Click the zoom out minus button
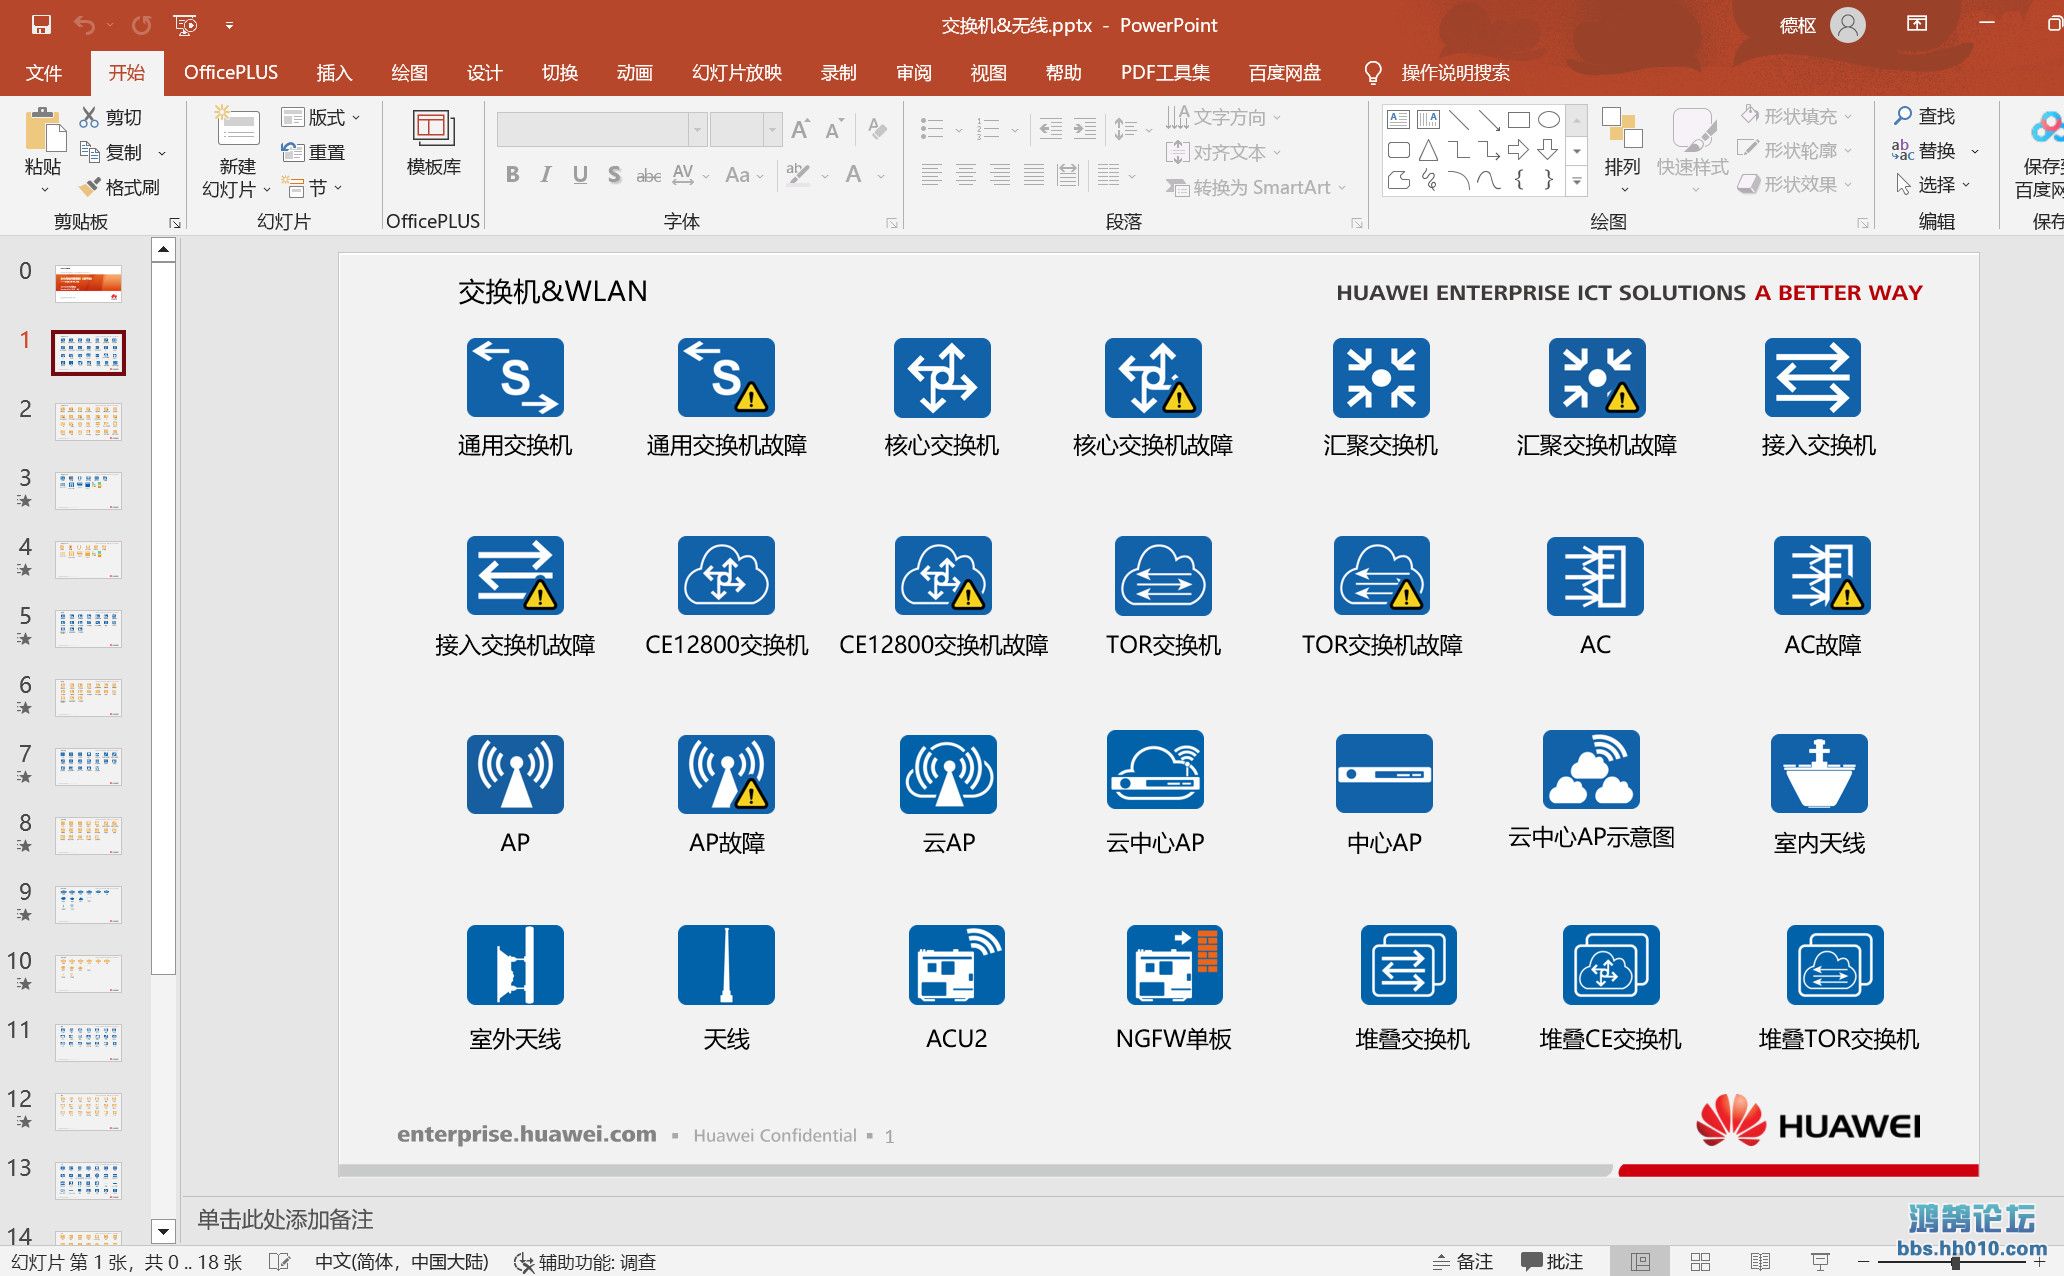 pyautogui.click(x=1863, y=1262)
